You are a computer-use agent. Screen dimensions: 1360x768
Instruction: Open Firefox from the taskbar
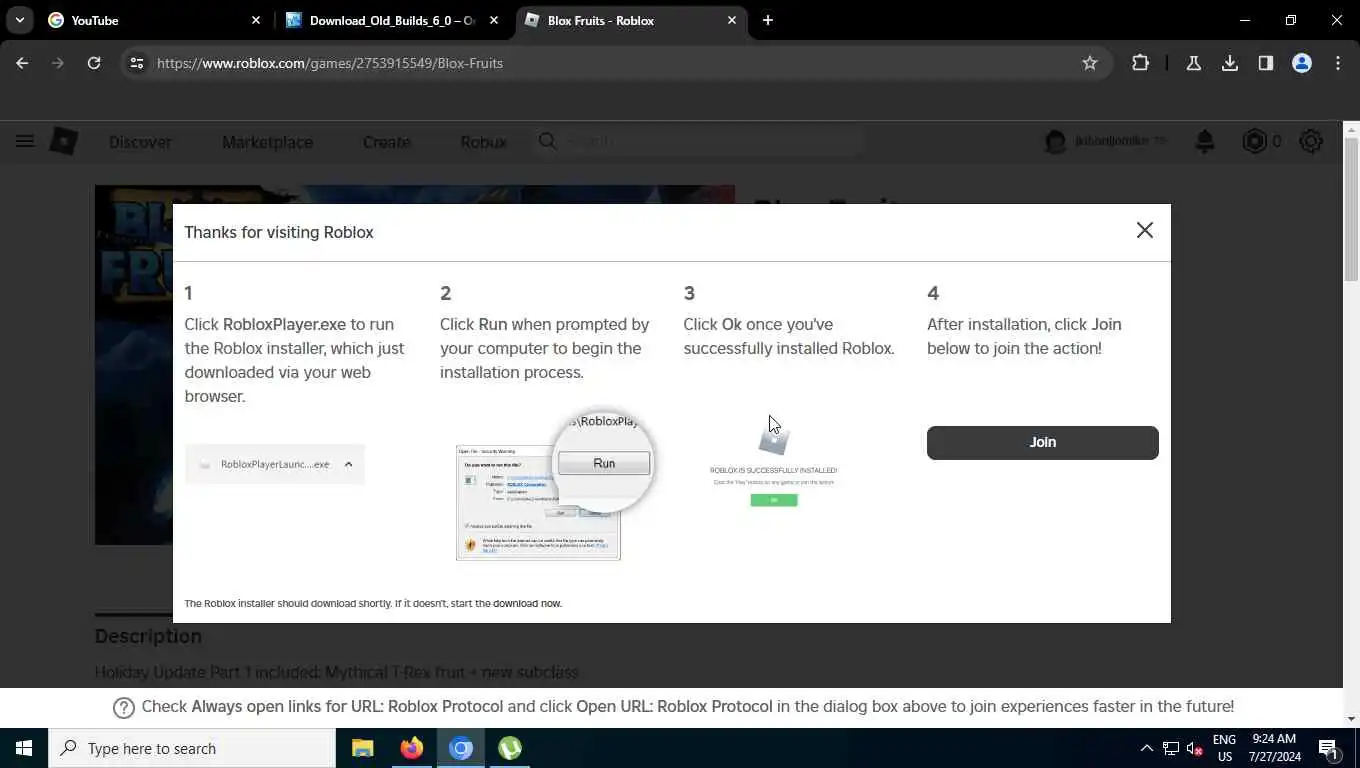411,748
